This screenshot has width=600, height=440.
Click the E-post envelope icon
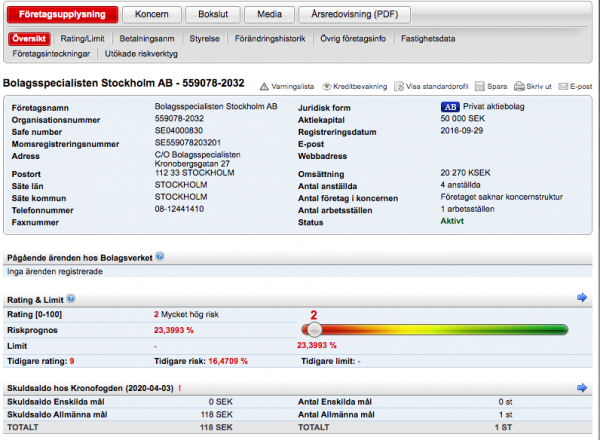(x=563, y=86)
